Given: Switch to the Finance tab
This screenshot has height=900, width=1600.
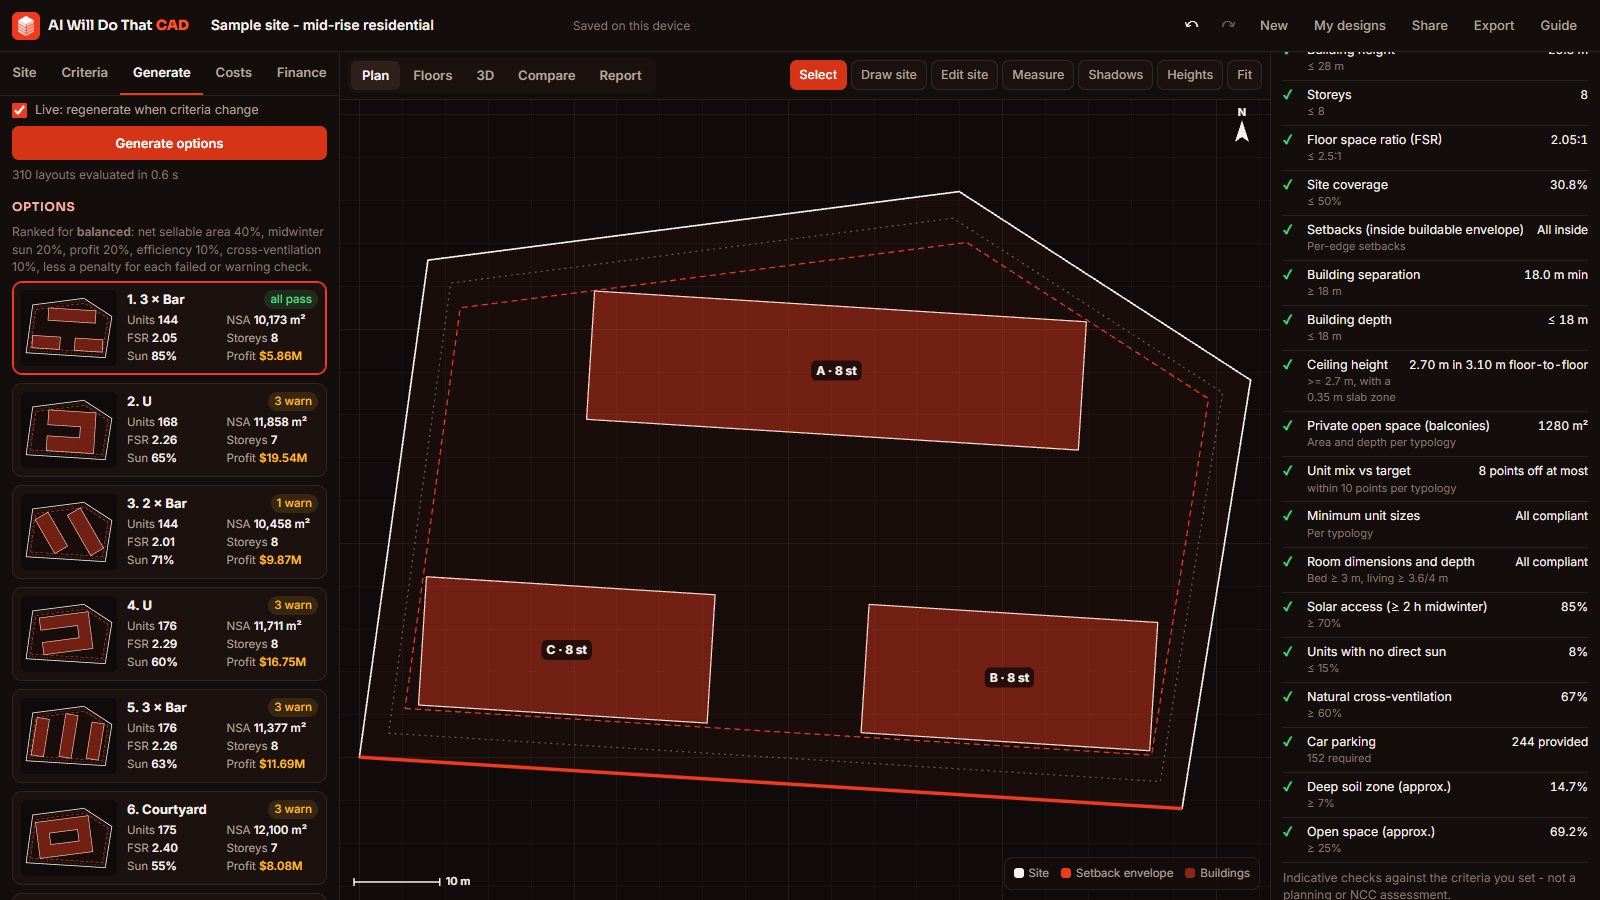Looking at the screenshot, I should (301, 72).
